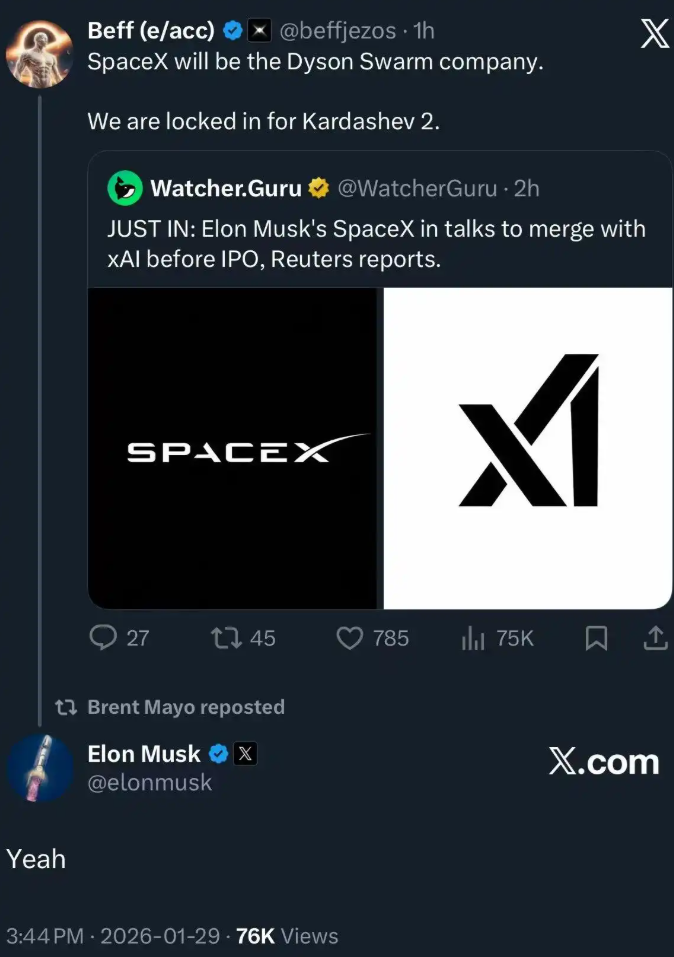Viewport: 674px width, 957px height.
Task: Open the views analytics bar icon
Action: pos(472,638)
